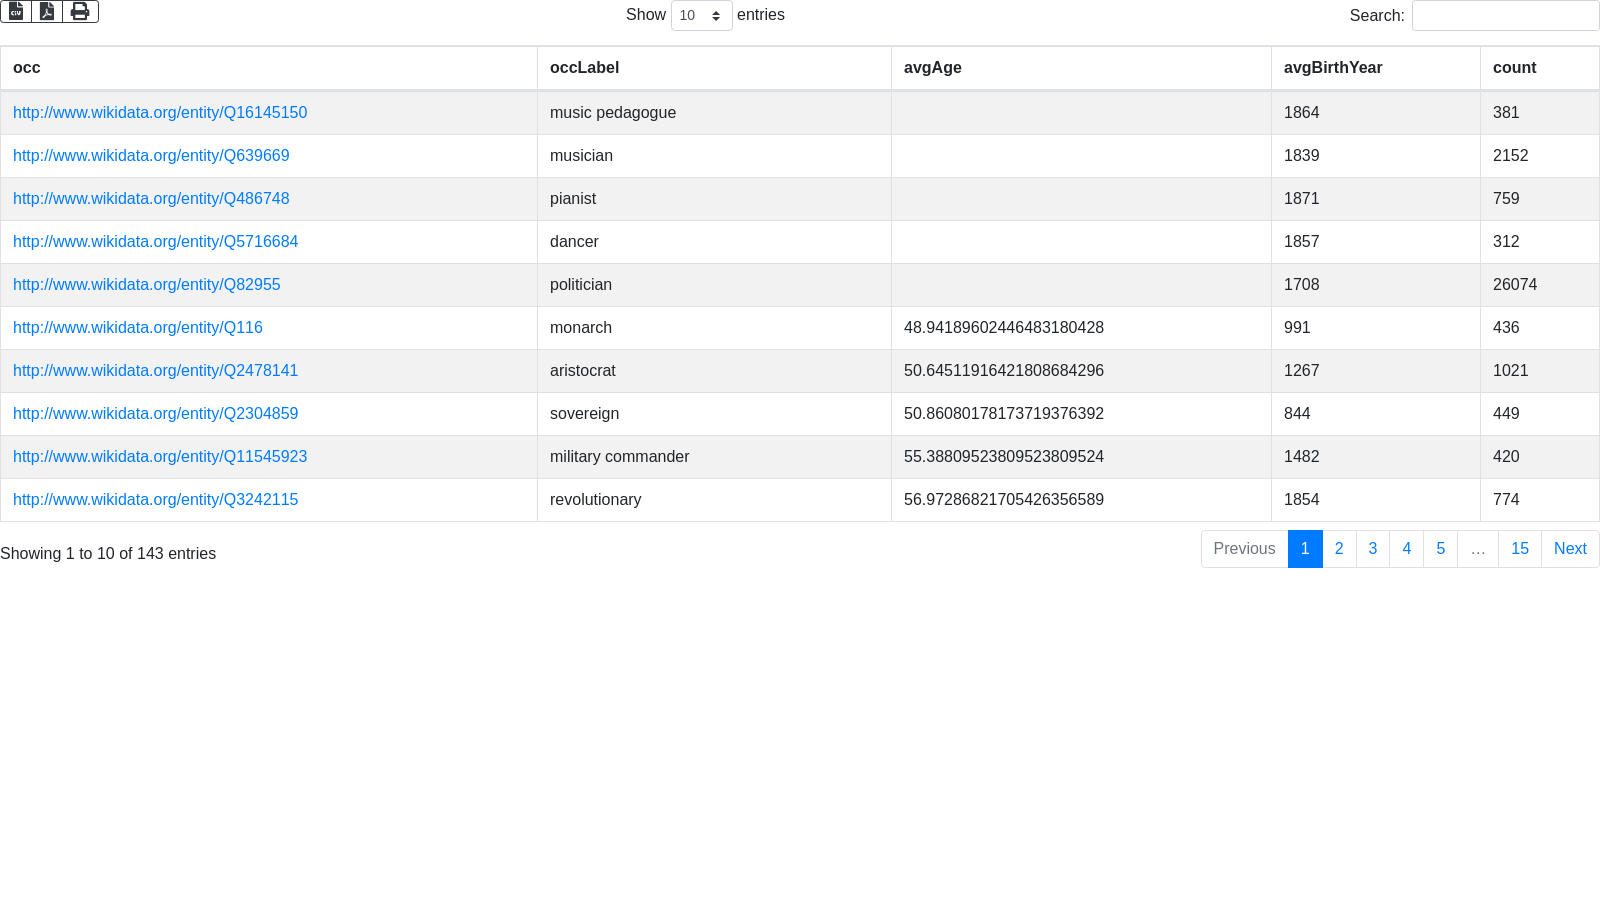
Task: Visit the revolutionary link Q3242115
Action: click(x=155, y=500)
